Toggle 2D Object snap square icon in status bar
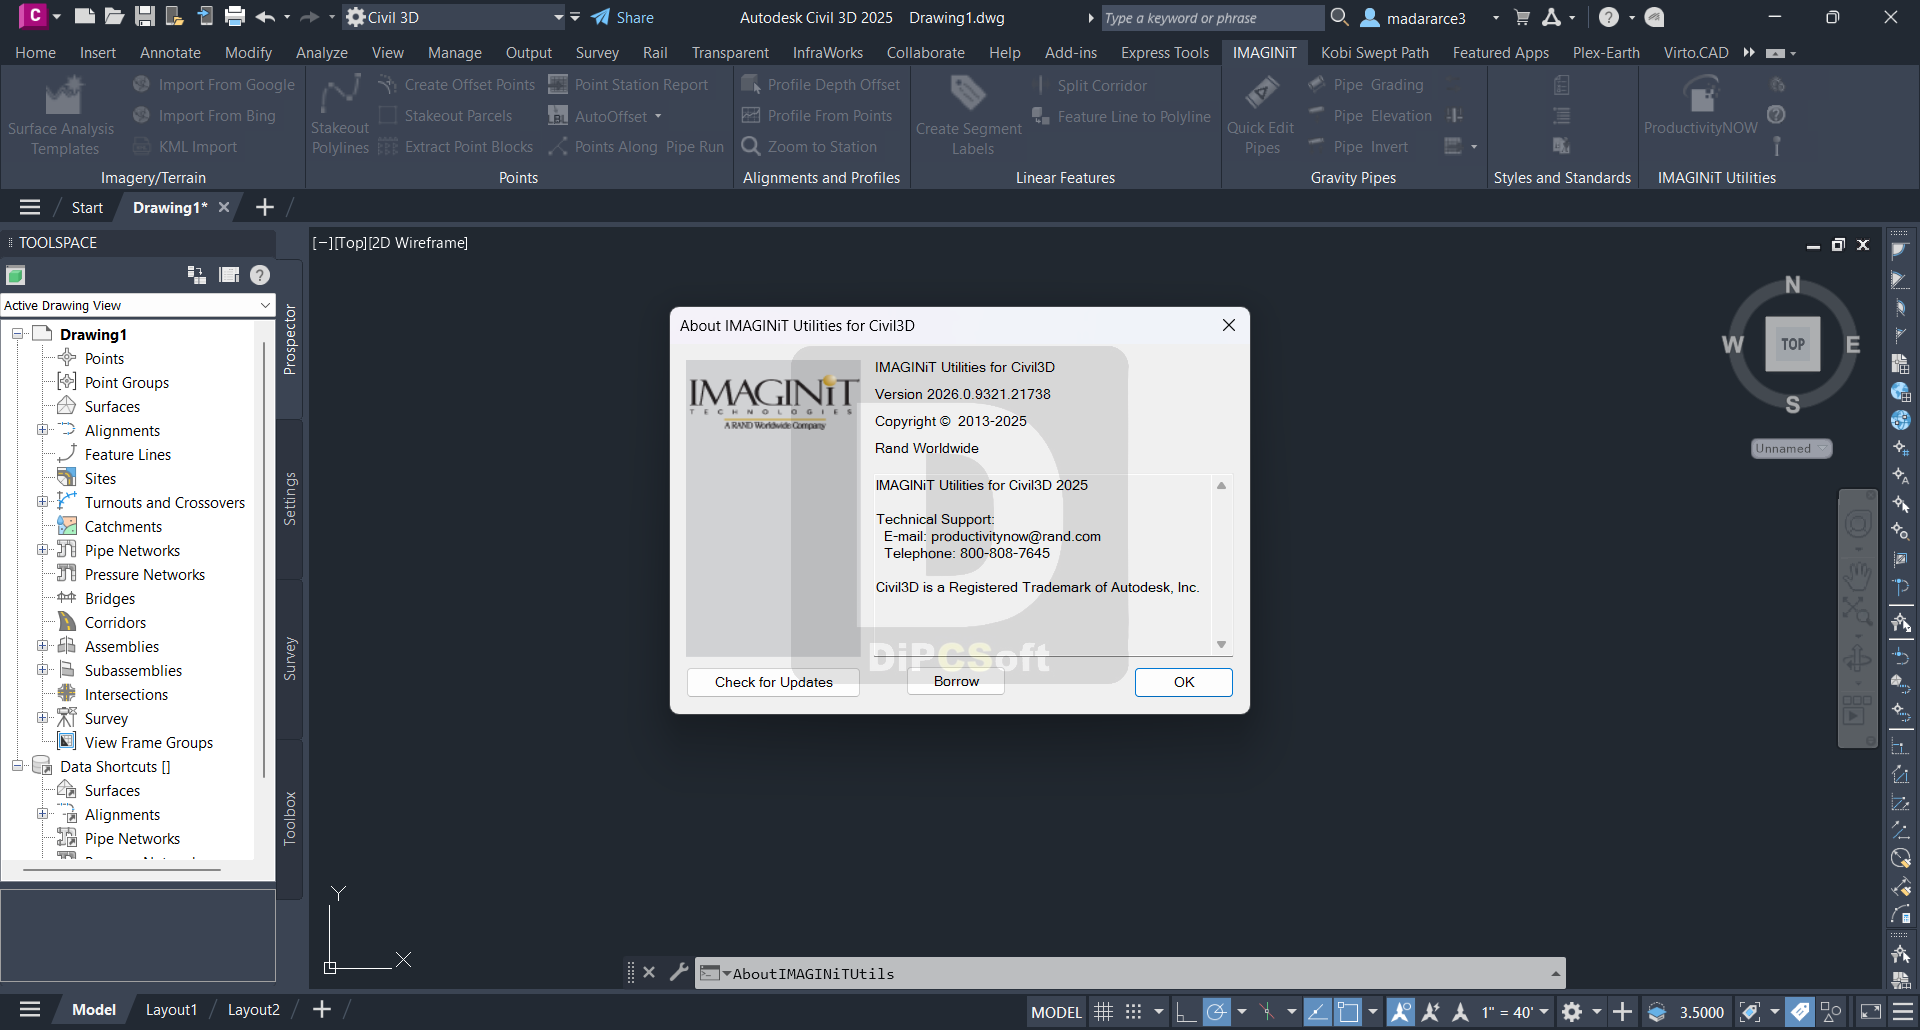The width and height of the screenshot is (1920, 1030). [x=1348, y=1012]
